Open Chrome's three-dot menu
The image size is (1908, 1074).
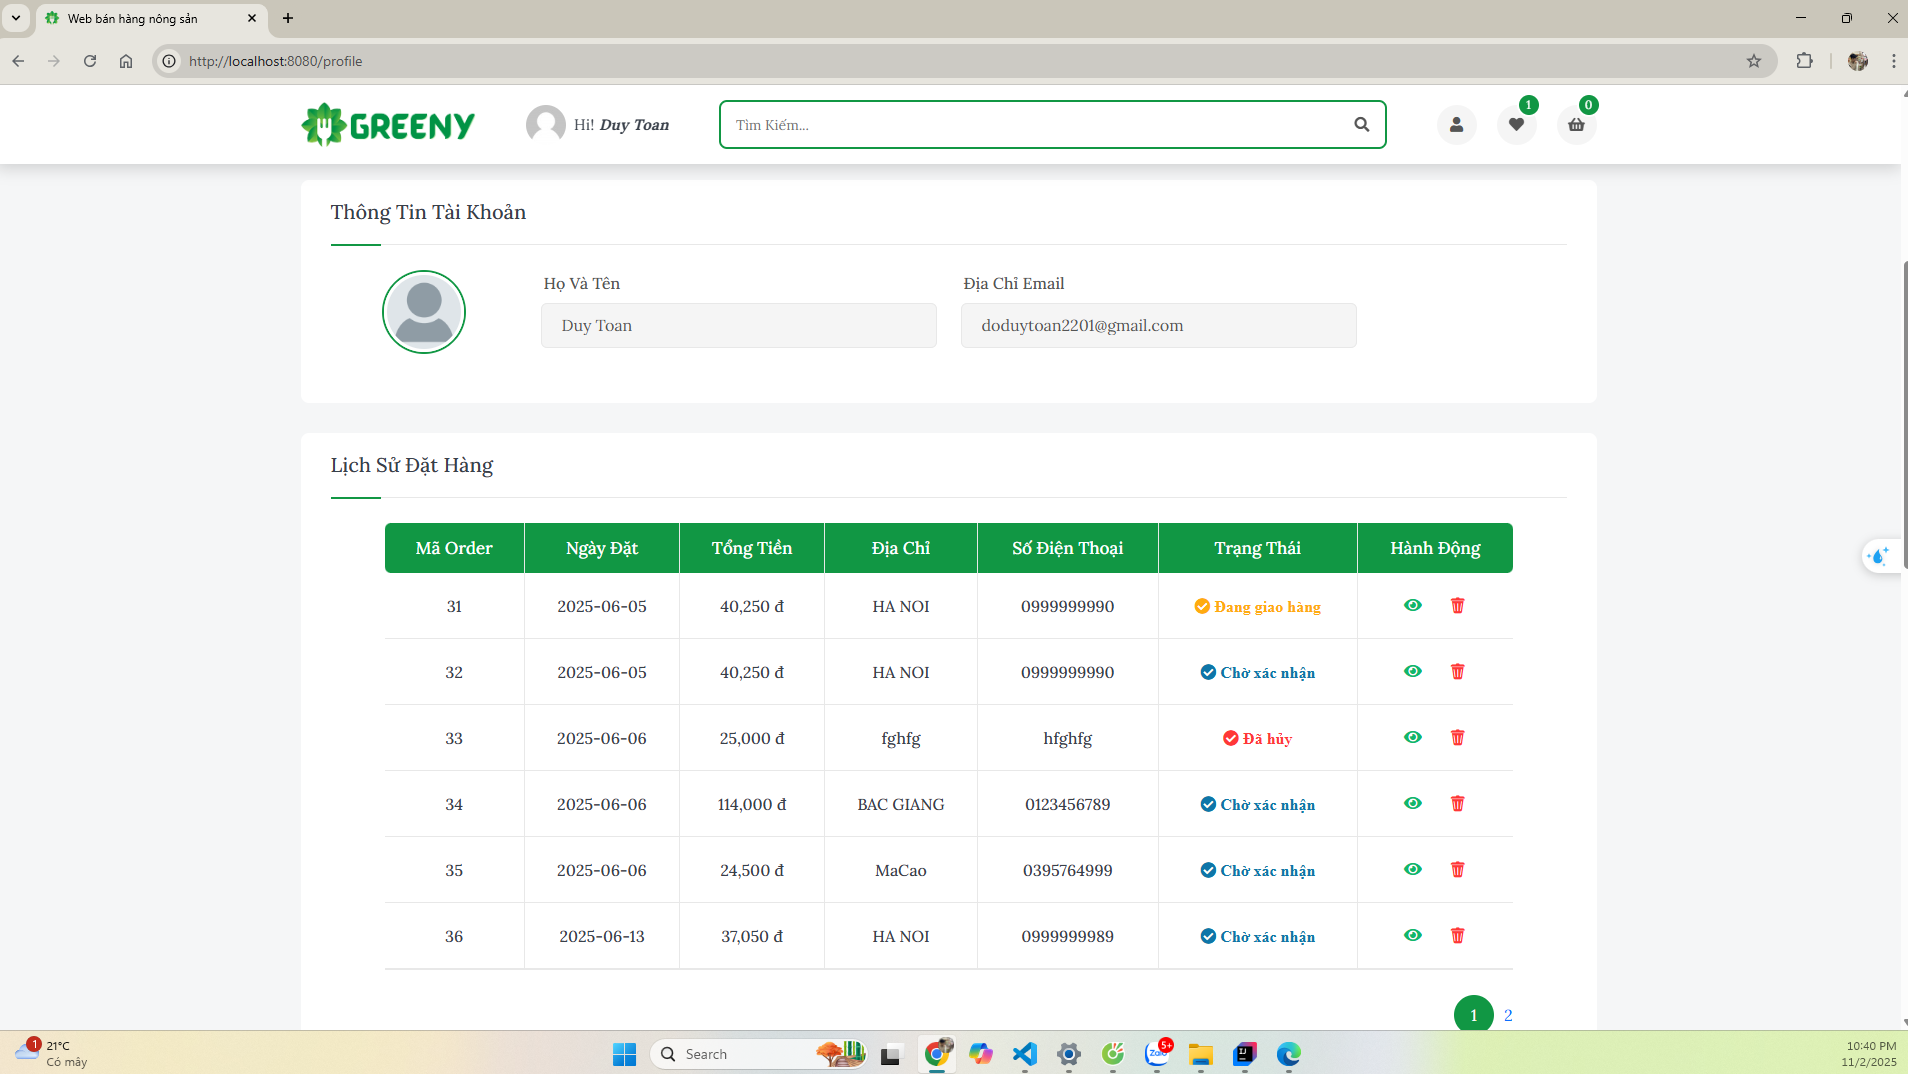point(1893,61)
